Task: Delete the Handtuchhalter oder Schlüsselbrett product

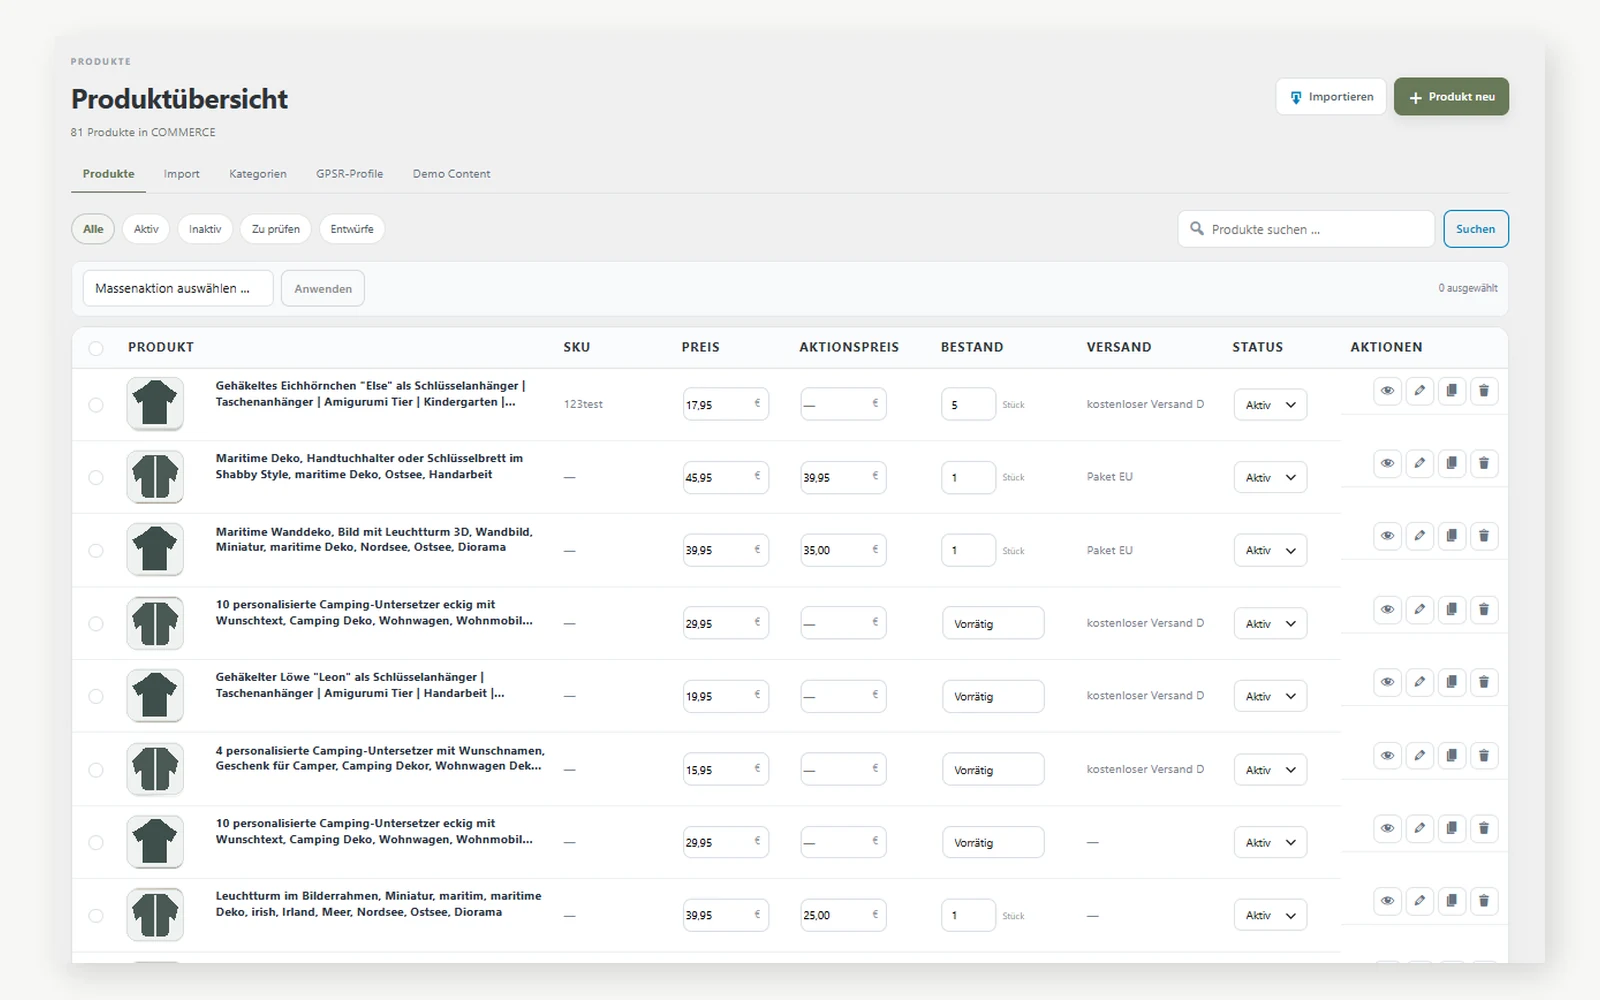Action: pos(1484,463)
